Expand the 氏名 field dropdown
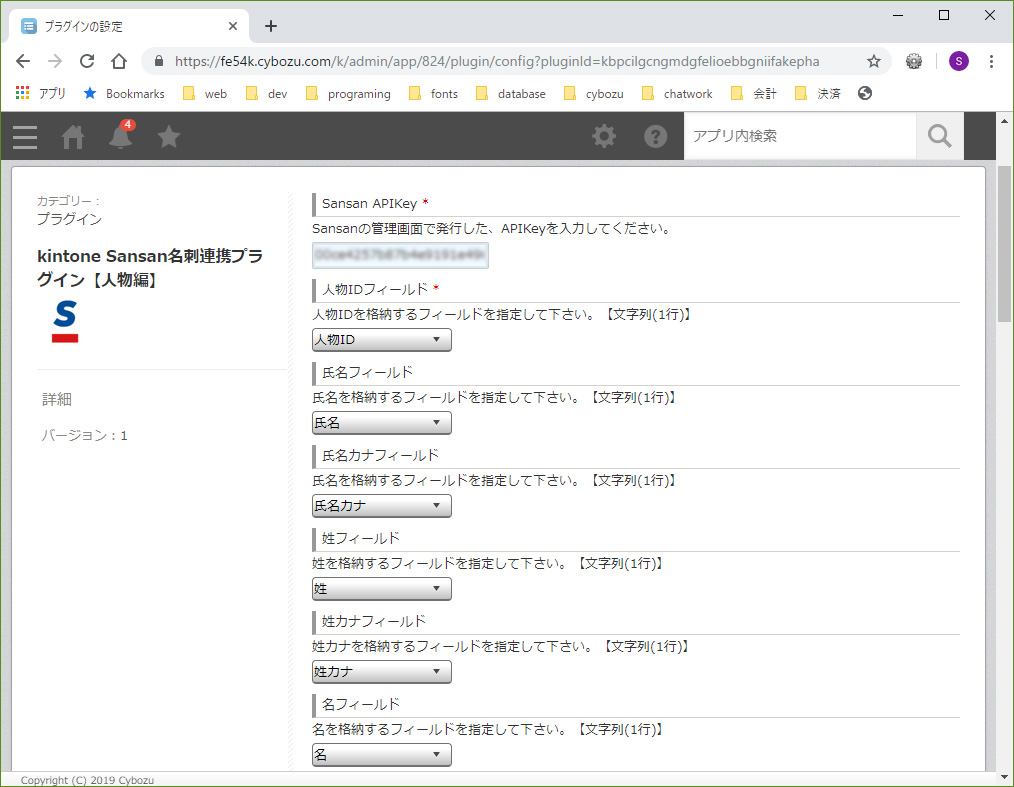Viewport: 1014px width, 787px height. pos(382,423)
